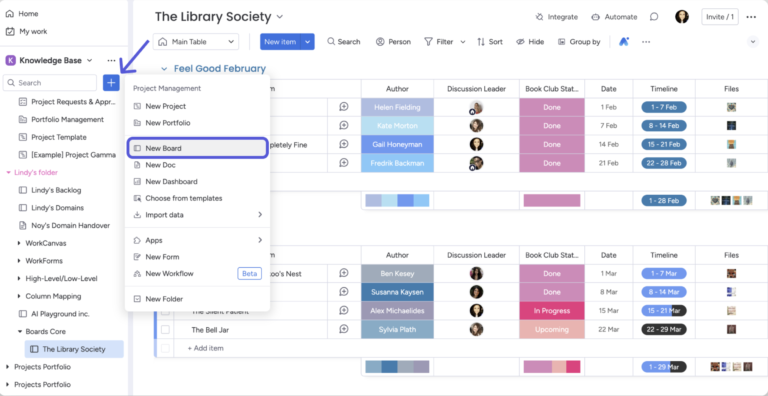Click the 15 - 21 Mar timeline pill
Image resolution: width=768 pixels, height=396 pixels.
click(664, 311)
